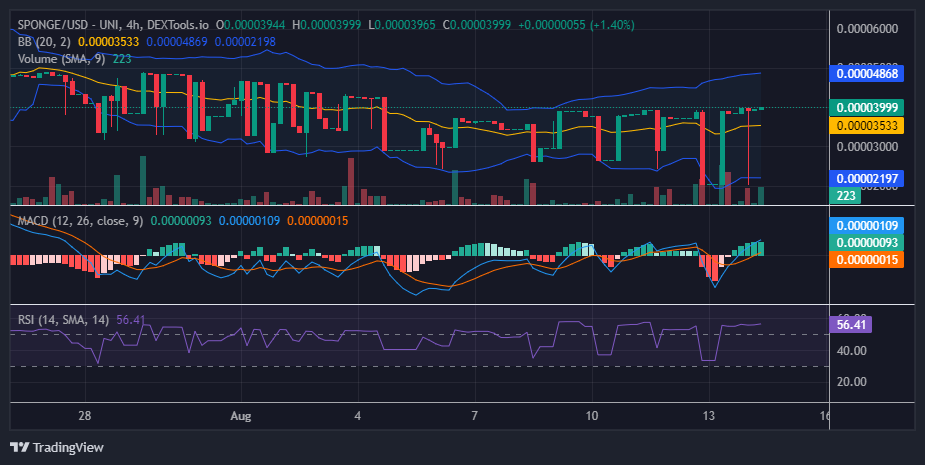Select the MACD (12, 26, close, 9) label

click(80, 221)
